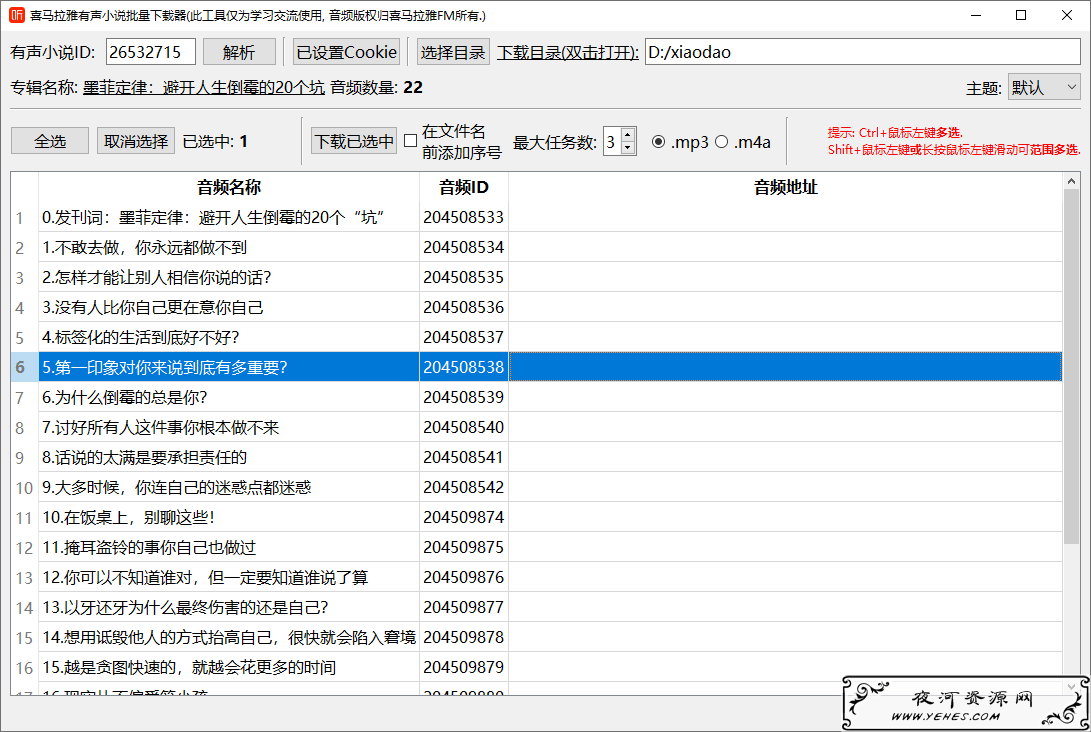
Task: Click row number header 10
Action: pyautogui.click(x=24, y=487)
